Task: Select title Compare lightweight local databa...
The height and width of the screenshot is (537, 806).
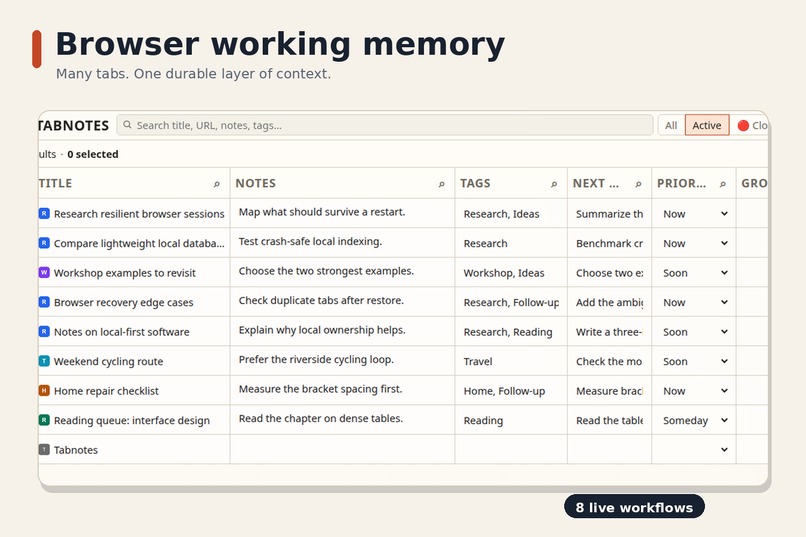Action: pos(139,243)
